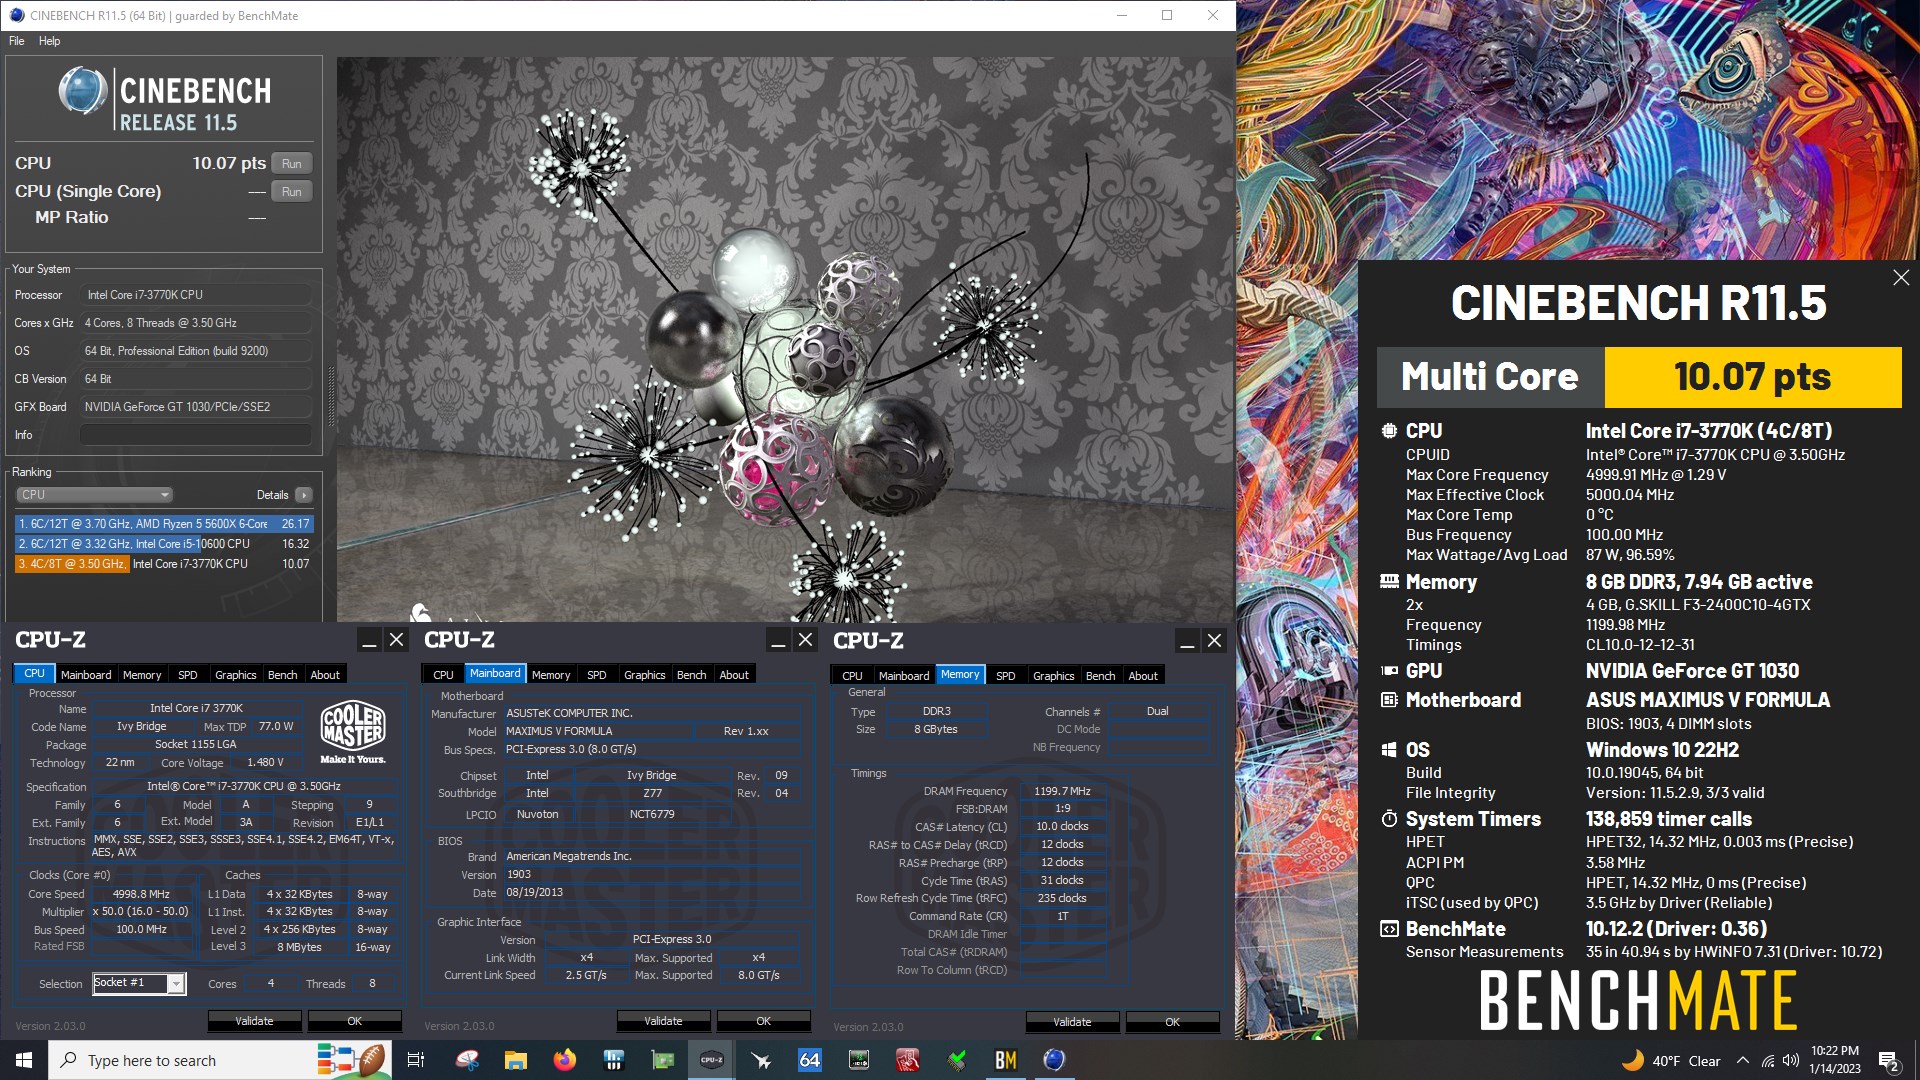
Task: Click the red taskbar app icon
Action: 908,1060
